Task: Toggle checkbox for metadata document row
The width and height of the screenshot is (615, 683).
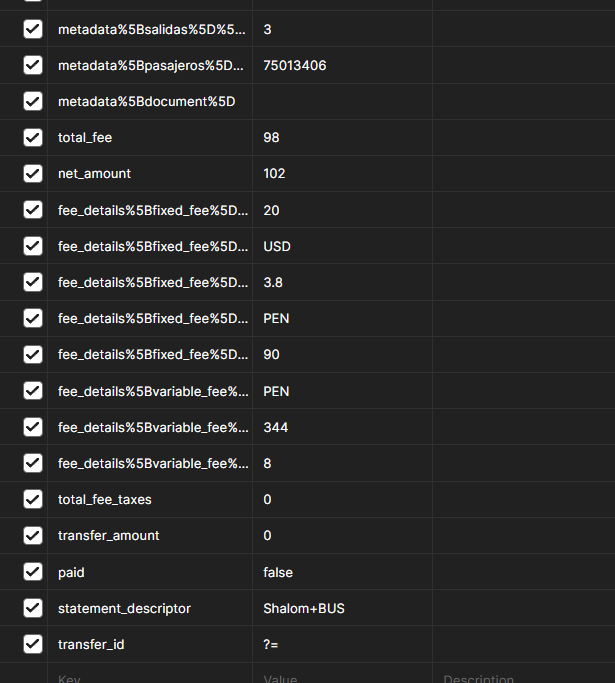Action: (x=33, y=101)
